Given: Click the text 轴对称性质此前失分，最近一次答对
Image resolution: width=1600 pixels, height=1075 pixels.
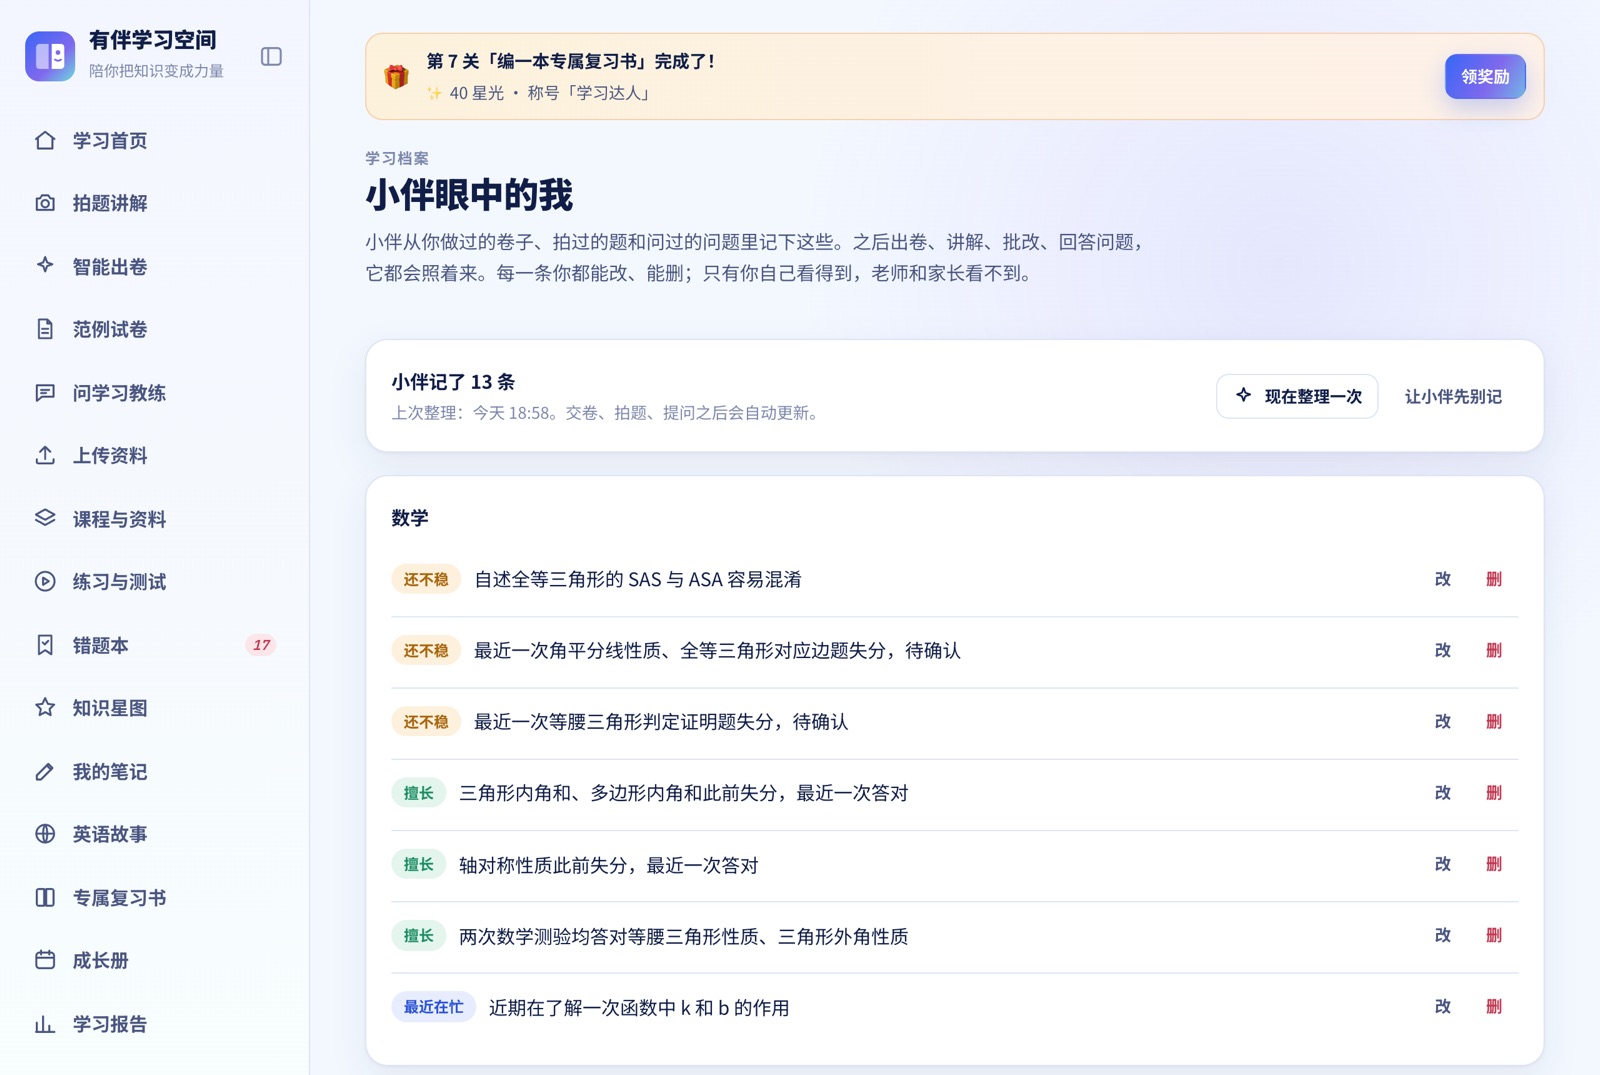Looking at the screenshot, I should click(x=609, y=865).
